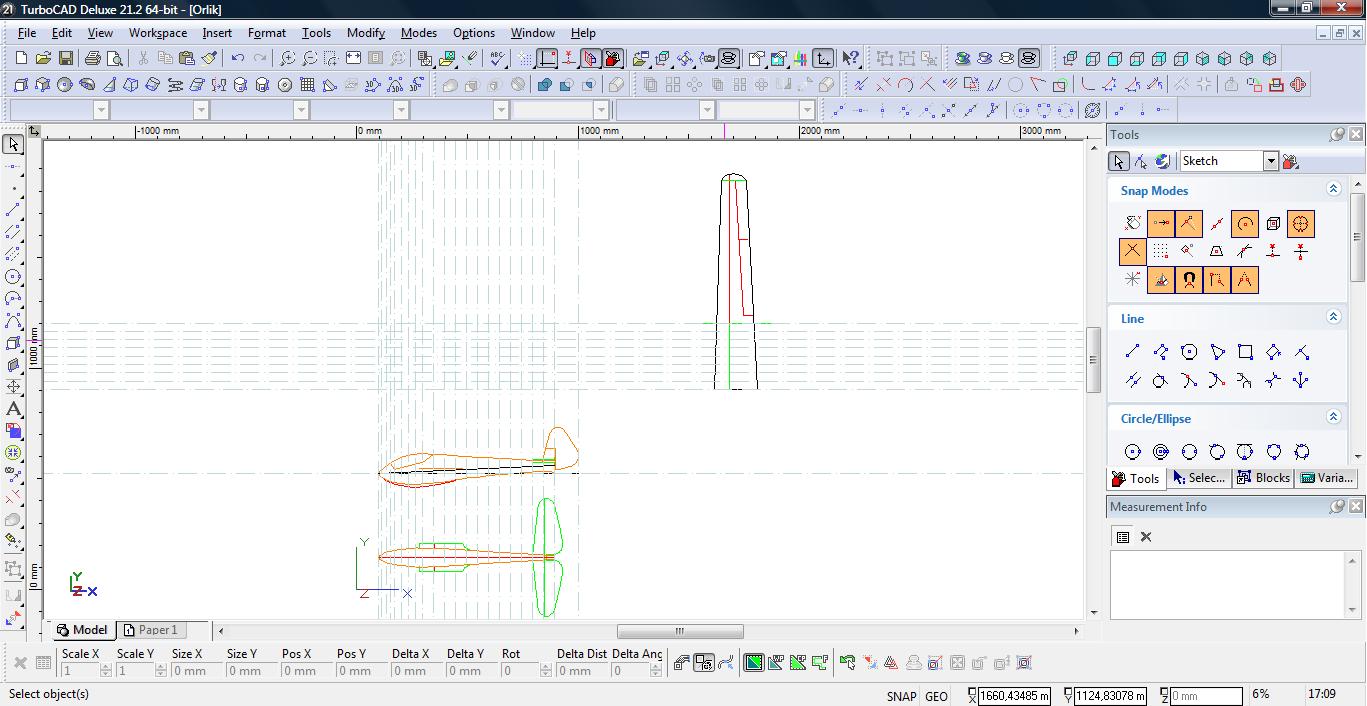
Task: Switch to the Blocks tab
Action: 1264,478
